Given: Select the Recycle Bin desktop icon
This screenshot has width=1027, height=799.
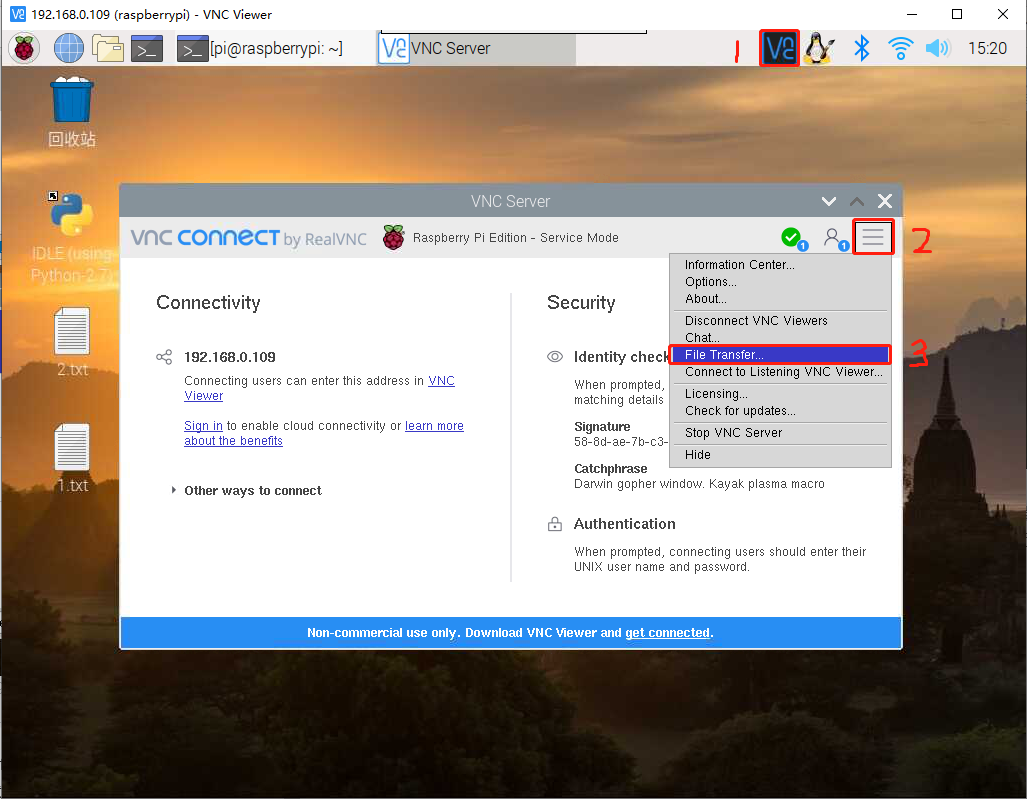Looking at the screenshot, I should click(72, 112).
